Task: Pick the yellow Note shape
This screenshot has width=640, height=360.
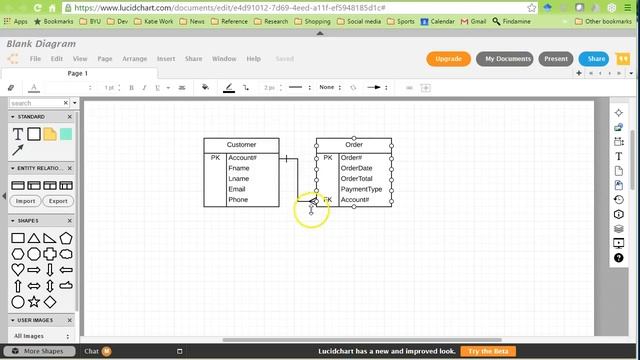Action: pyautogui.click(x=50, y=134)
